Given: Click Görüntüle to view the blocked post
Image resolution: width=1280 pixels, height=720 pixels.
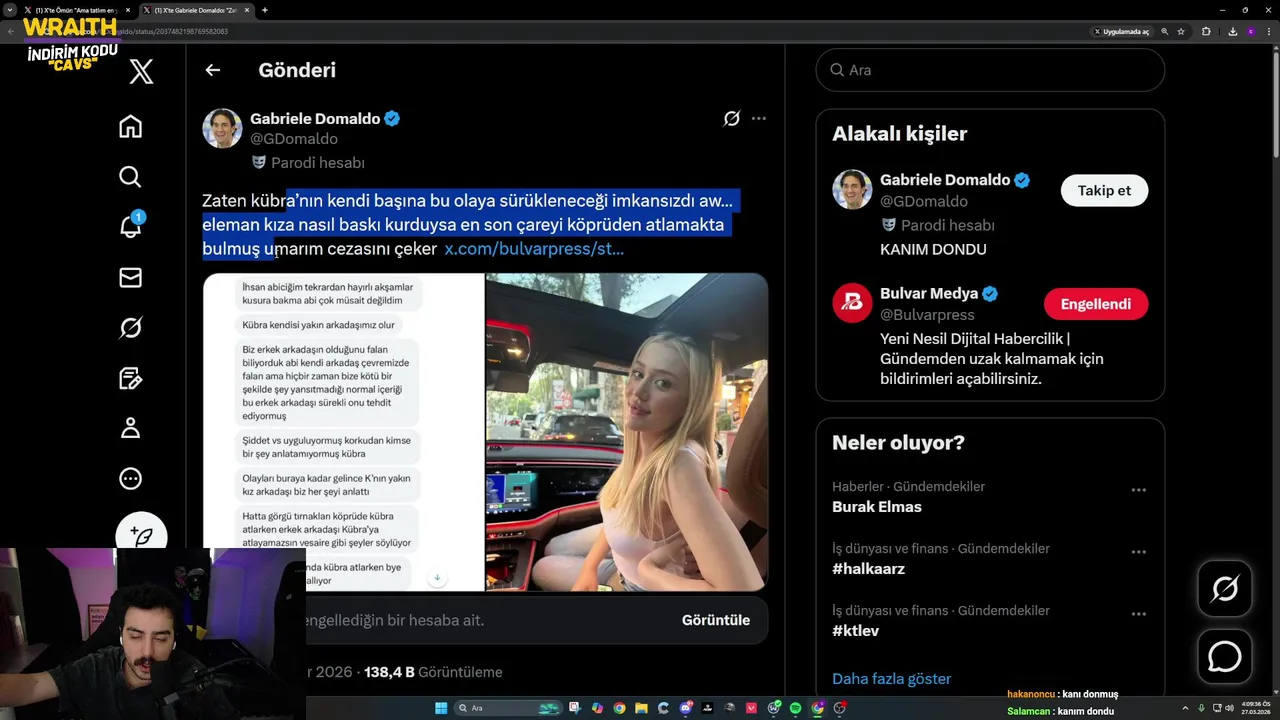Looking at the screenshot, I should click(716, 620).
